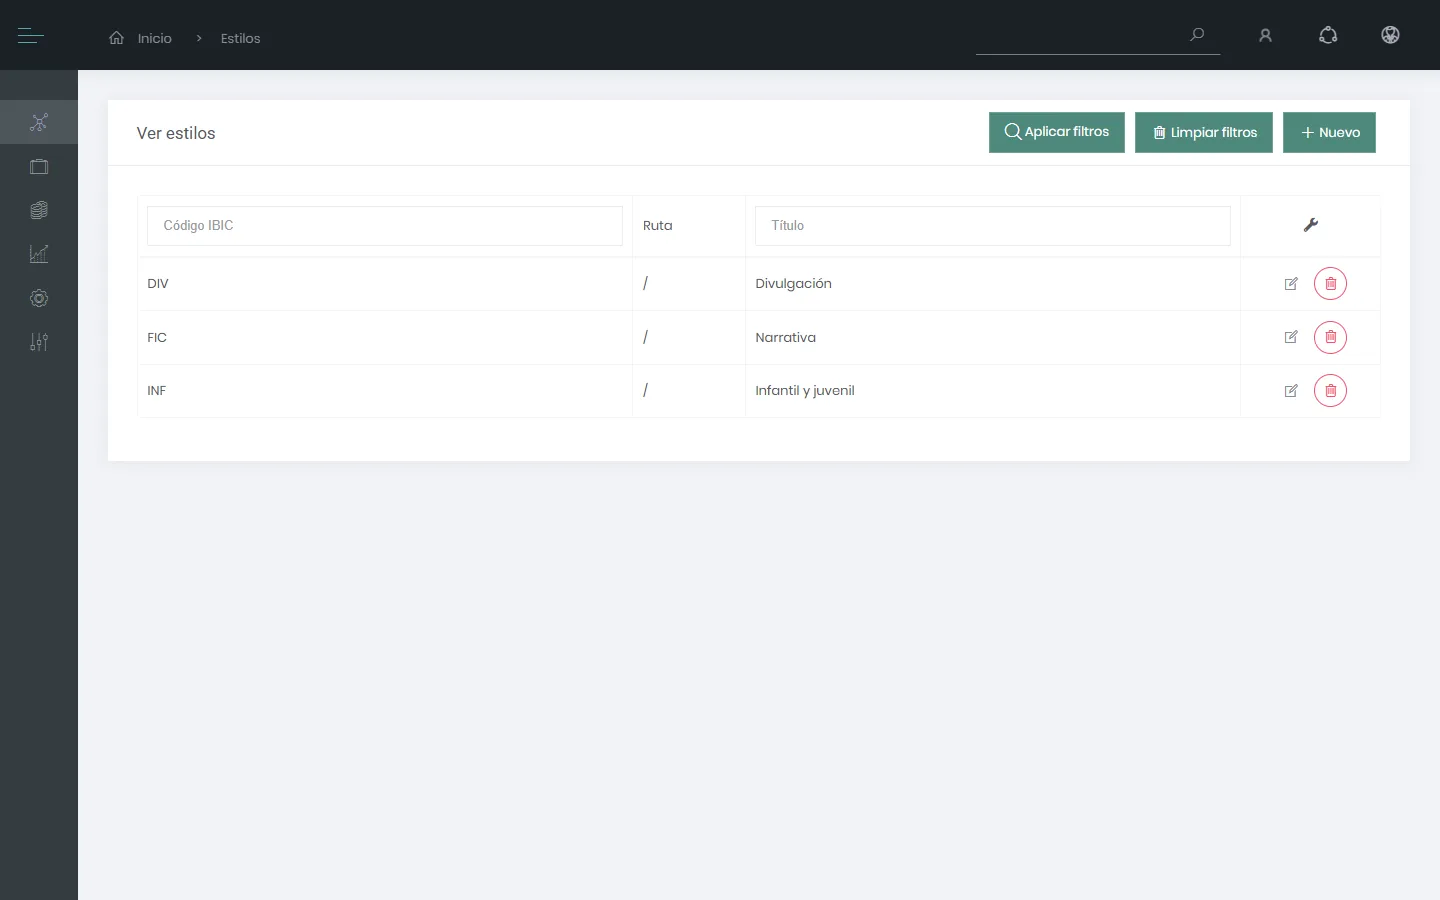This screenshot has width=1440, height=900.
Task: Delete the Infantil y juvenil row
Action: coord(1330,391)
